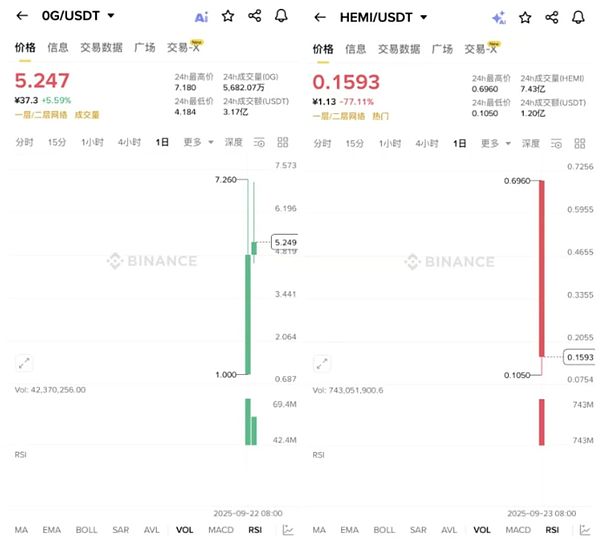Favorite the HEMI/USDT pair with the star

[525, 17]
